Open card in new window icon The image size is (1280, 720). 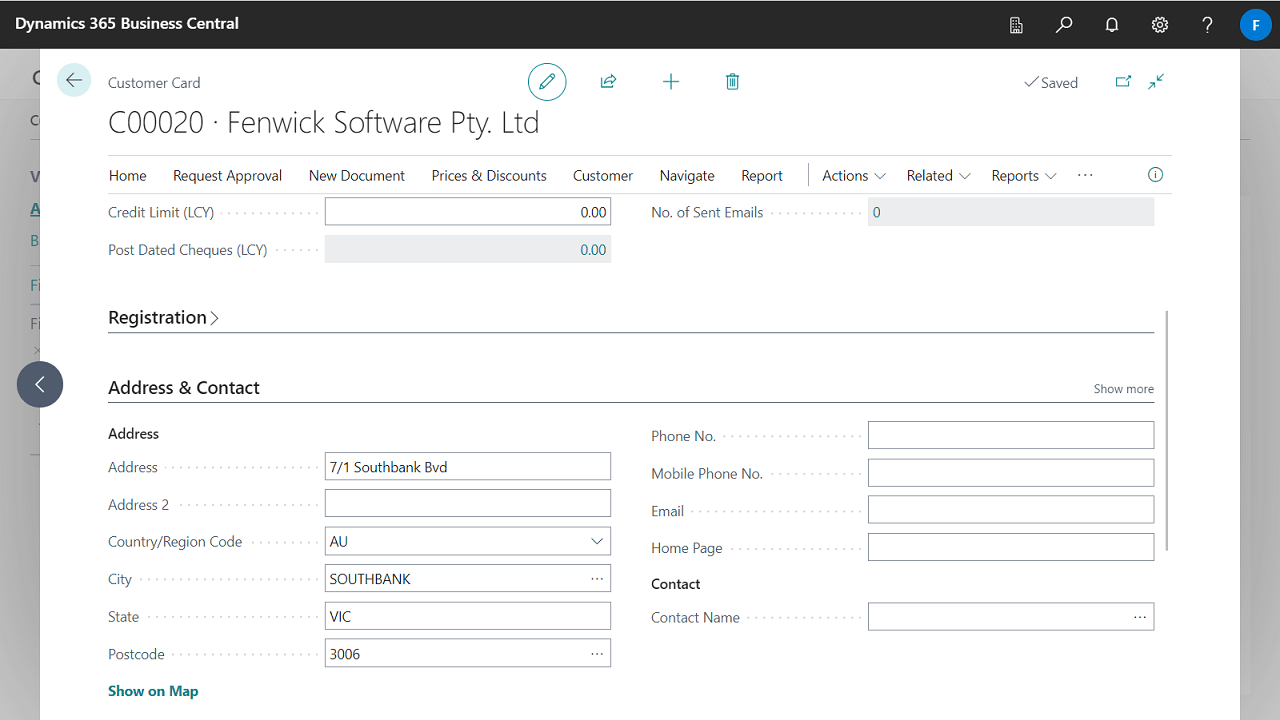(x=1123, y=82)
